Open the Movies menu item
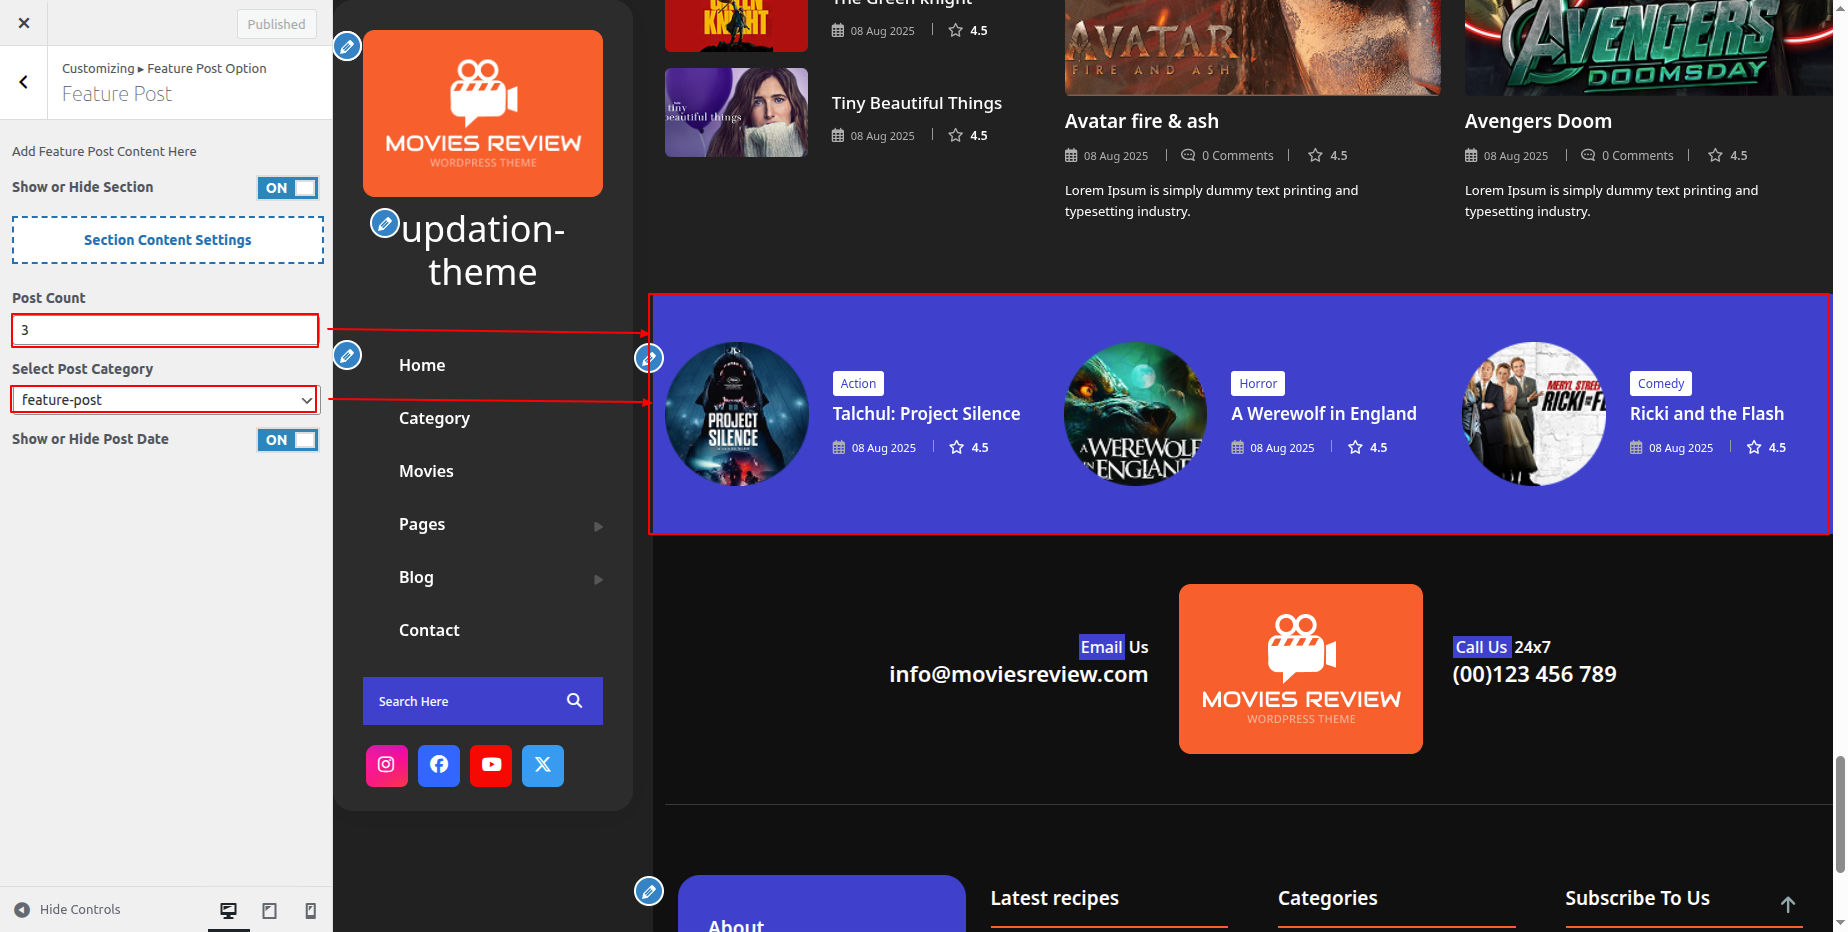Image resolution: width=1848 pixels, height=932 pixels. coord(426,471)
